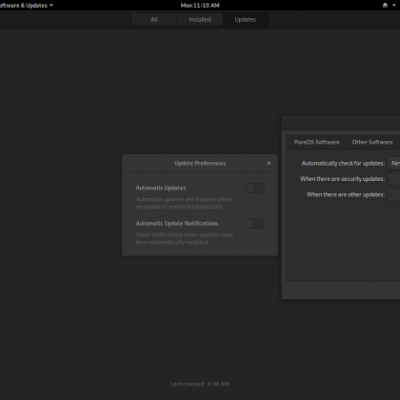Open the security updates action dropdown
This screenshot has width=400, height=400.
[394, 179]
